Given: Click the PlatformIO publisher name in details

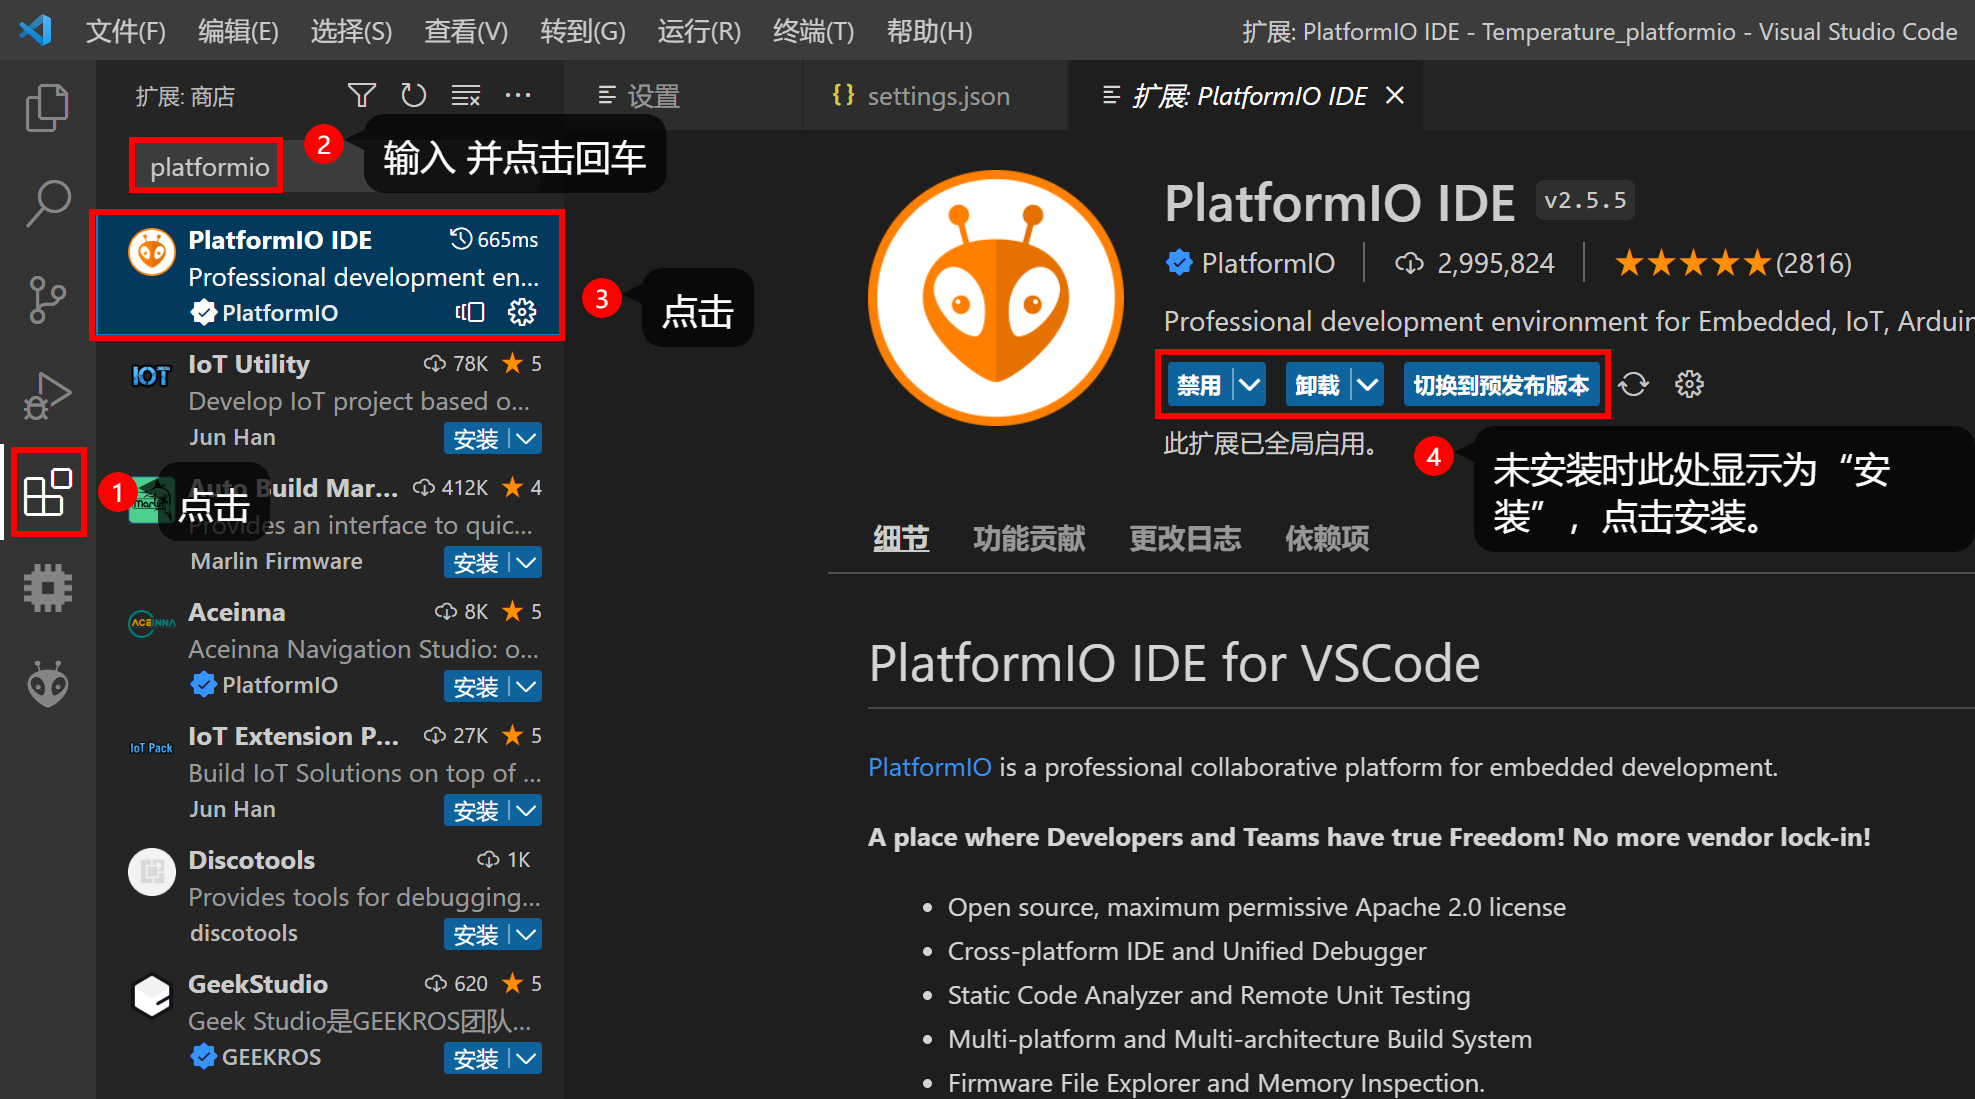Looking at the screenshot, I should coord(1268,263).
